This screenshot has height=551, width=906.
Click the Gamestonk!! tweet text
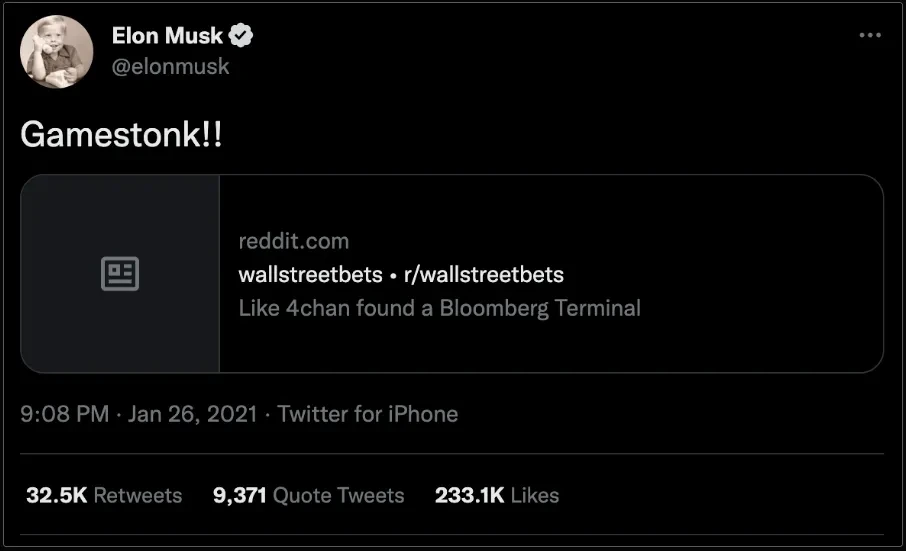(121, 135)
